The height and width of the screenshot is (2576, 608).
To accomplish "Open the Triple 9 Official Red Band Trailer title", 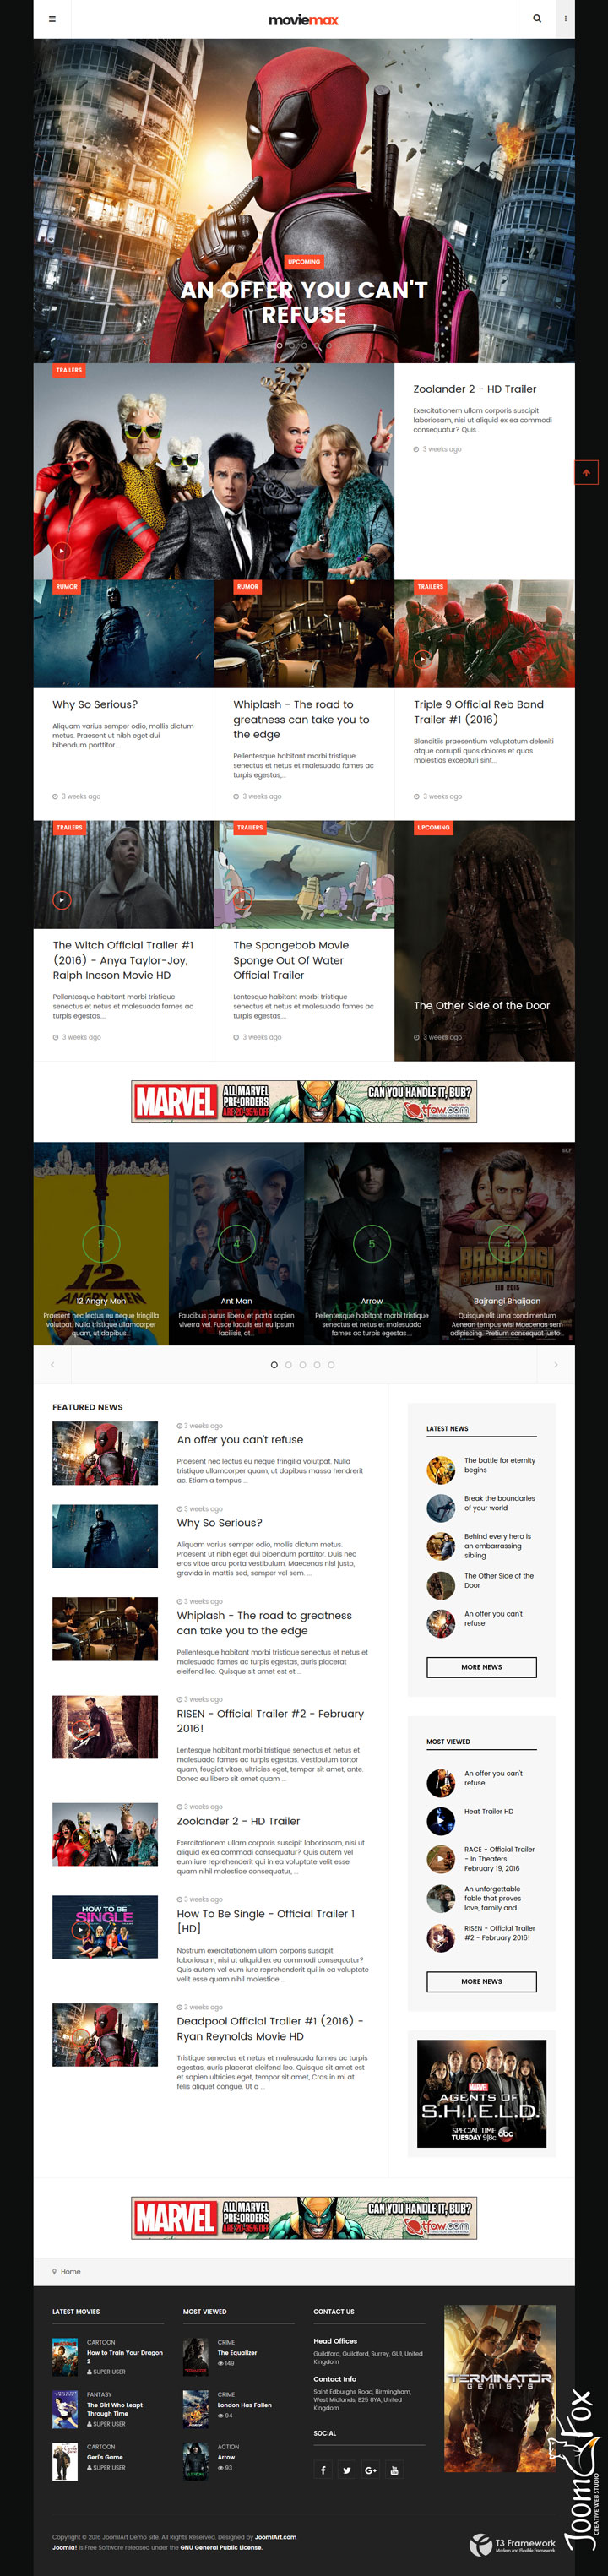I will click(479, 711).
